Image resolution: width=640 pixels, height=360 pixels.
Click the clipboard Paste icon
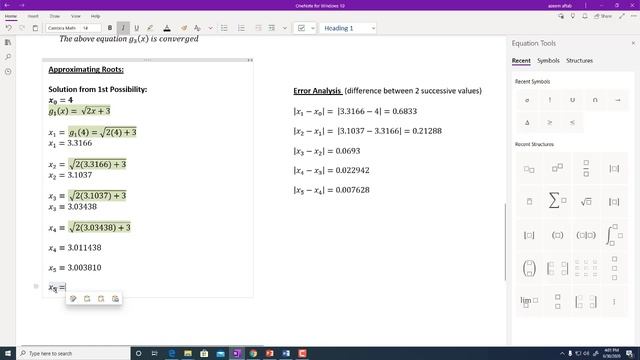[x=35, y=28]
